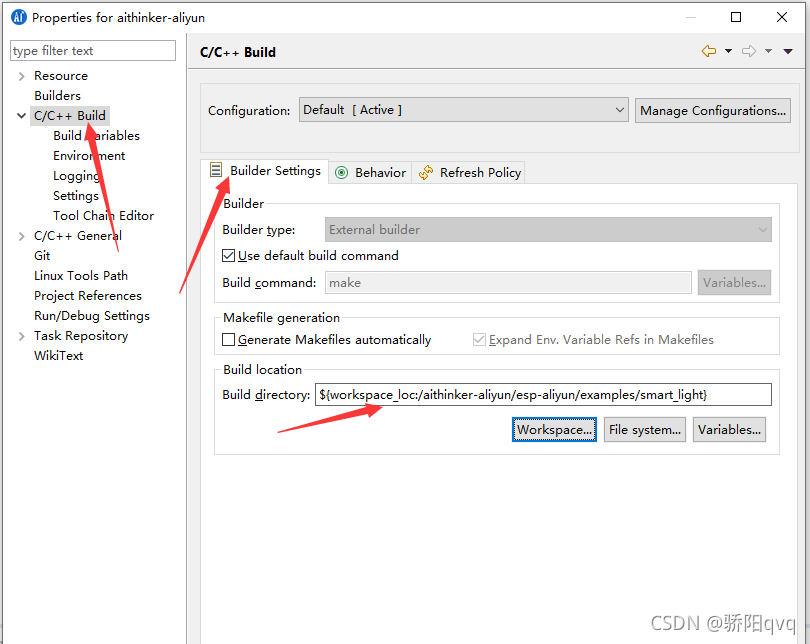Open the Builder type dropdown

[x=548, y=230]
